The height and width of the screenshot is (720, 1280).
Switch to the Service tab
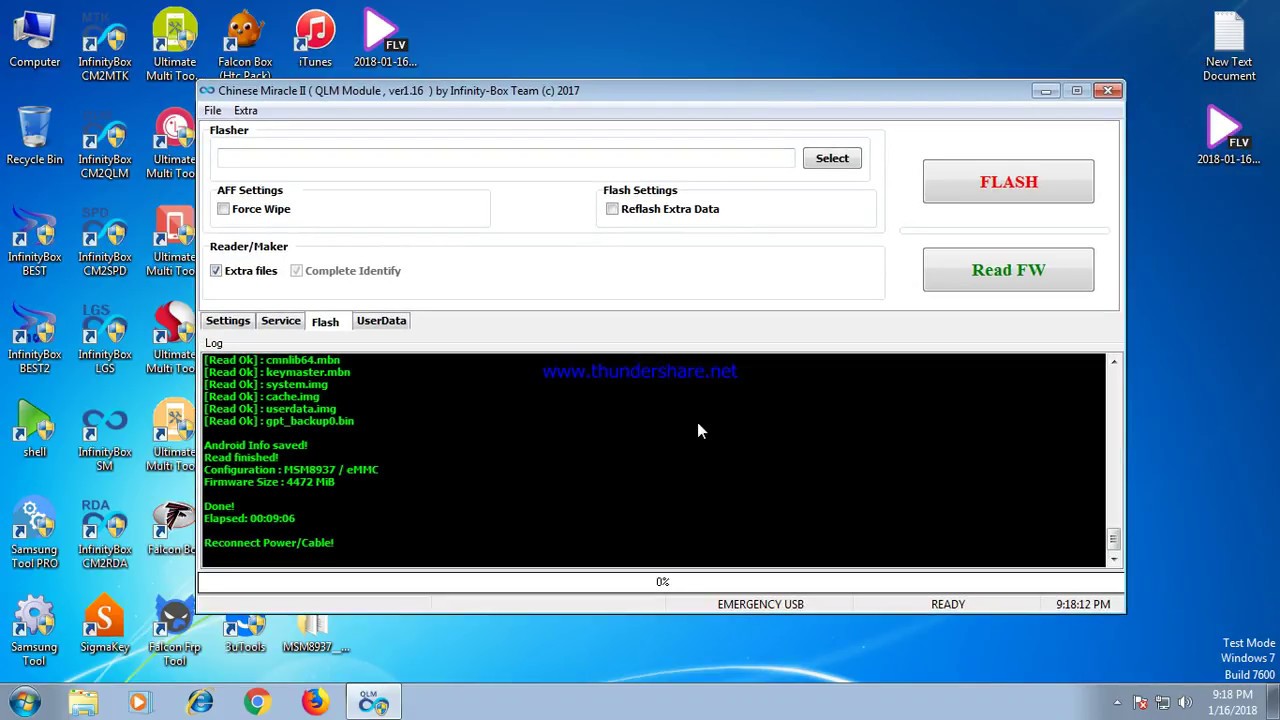tap(281, 321)
